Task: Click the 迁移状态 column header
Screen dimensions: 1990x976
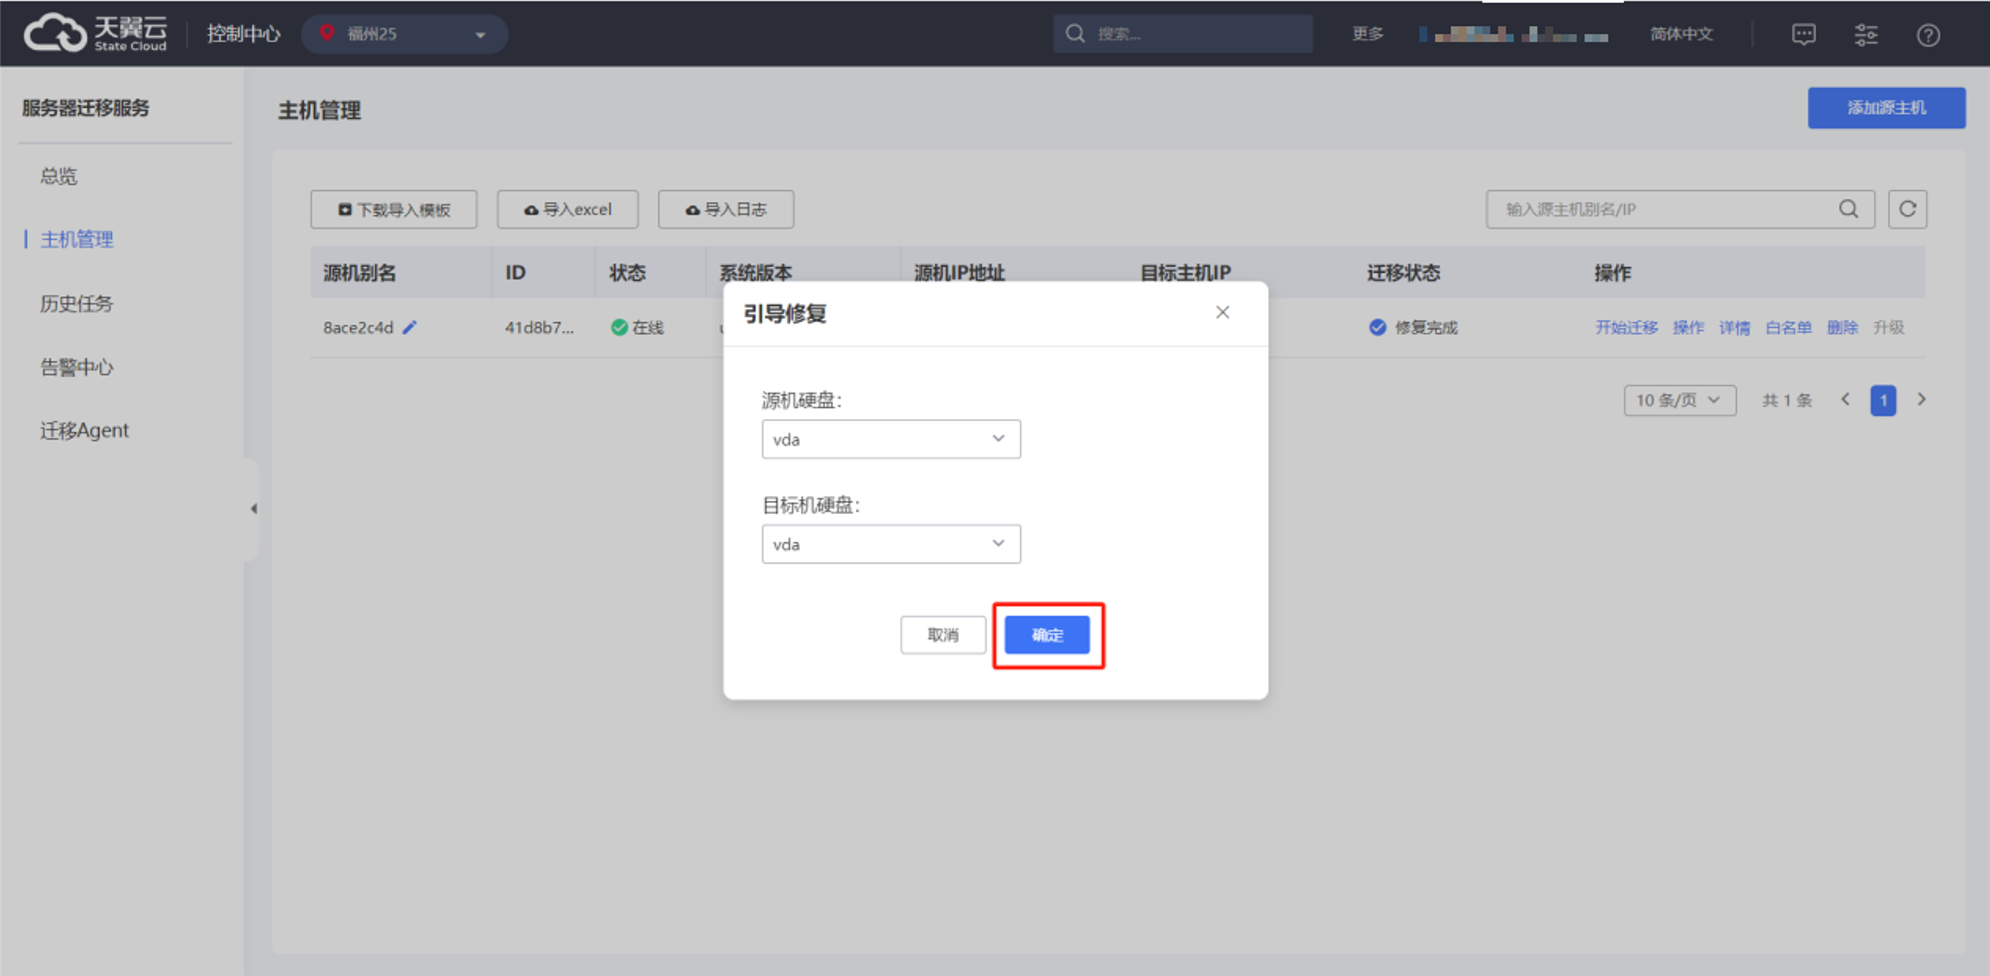Action: pyautogui.click(x=1403, y=272)
